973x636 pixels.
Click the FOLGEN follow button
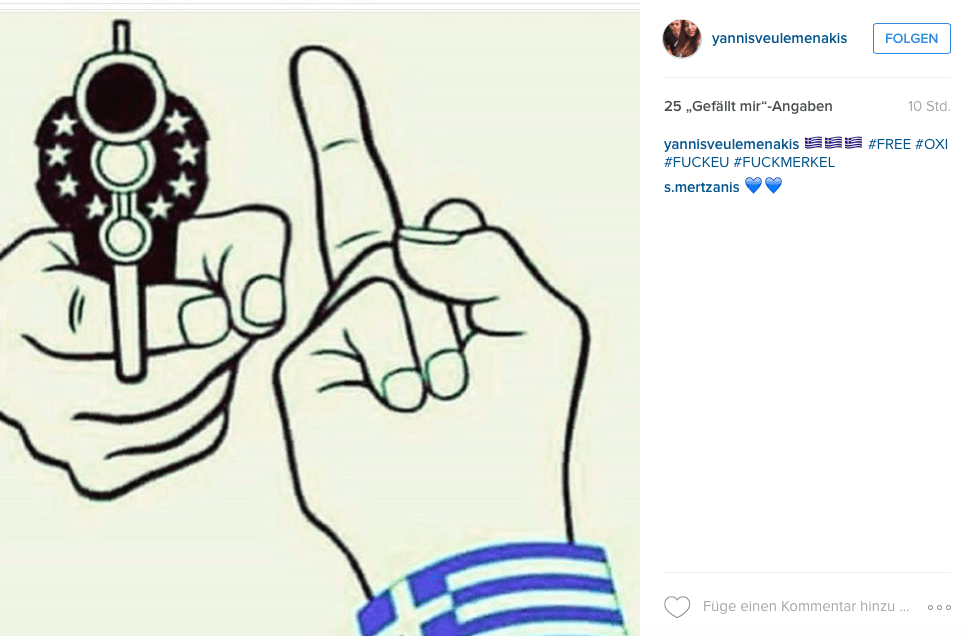coord(912,38)
